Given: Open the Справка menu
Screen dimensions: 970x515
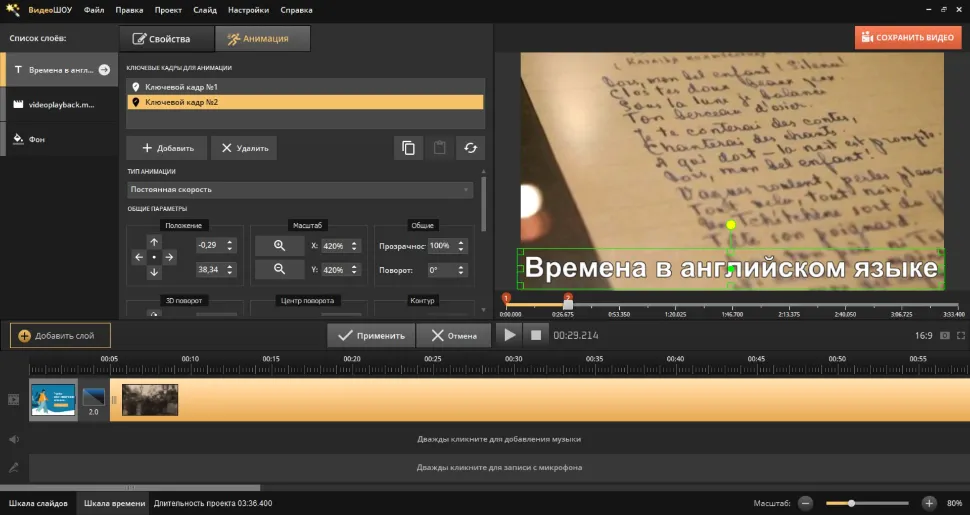Looking at the screenshot, I should [x=296, y=10].
